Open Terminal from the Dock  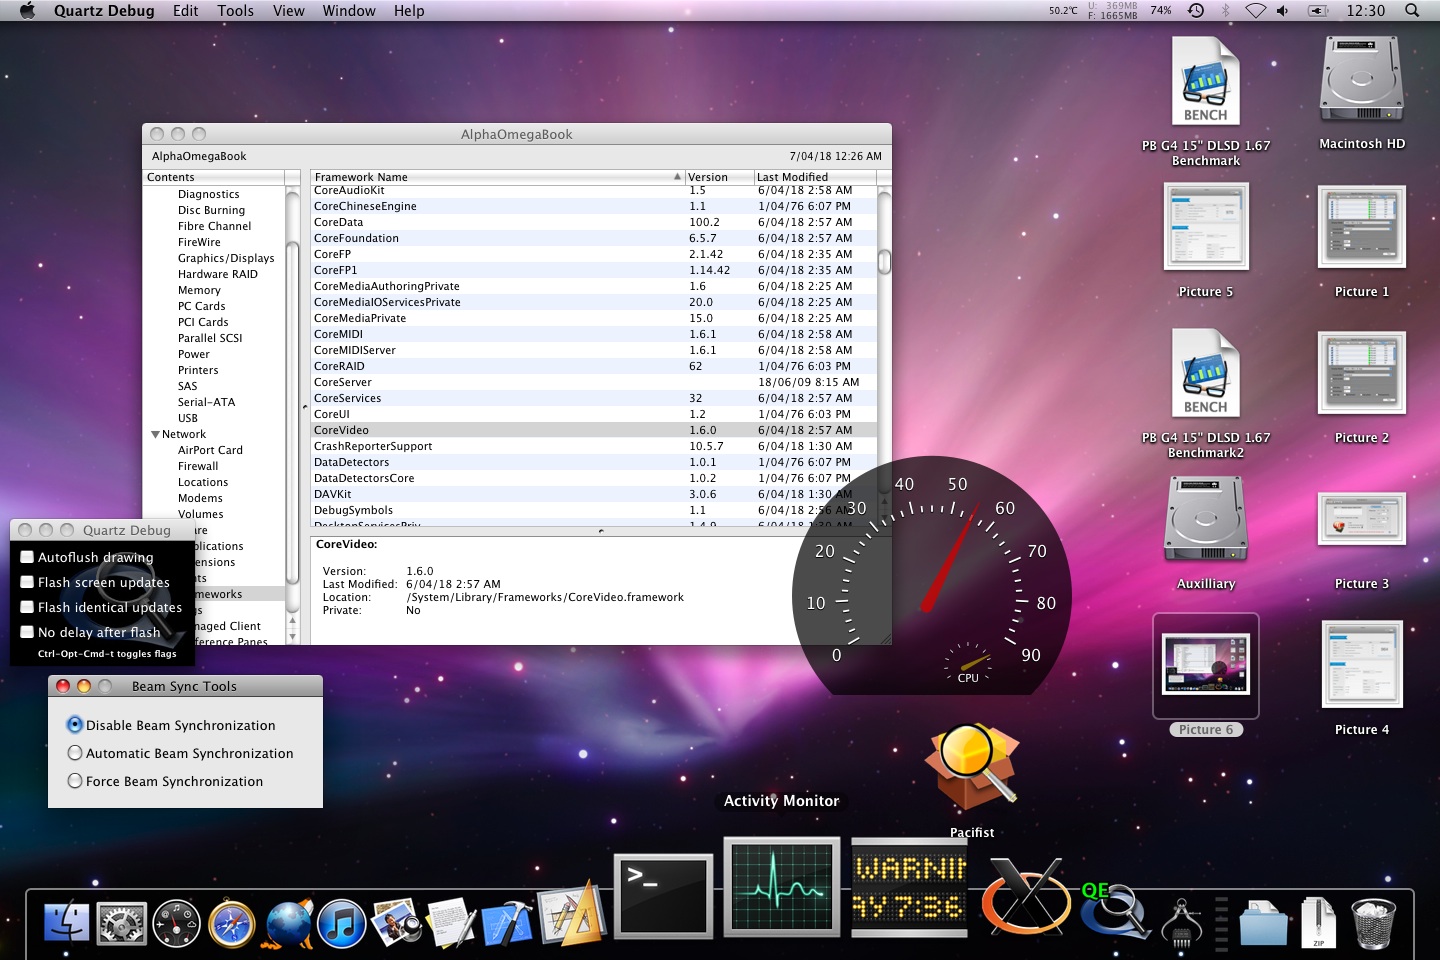663,895
